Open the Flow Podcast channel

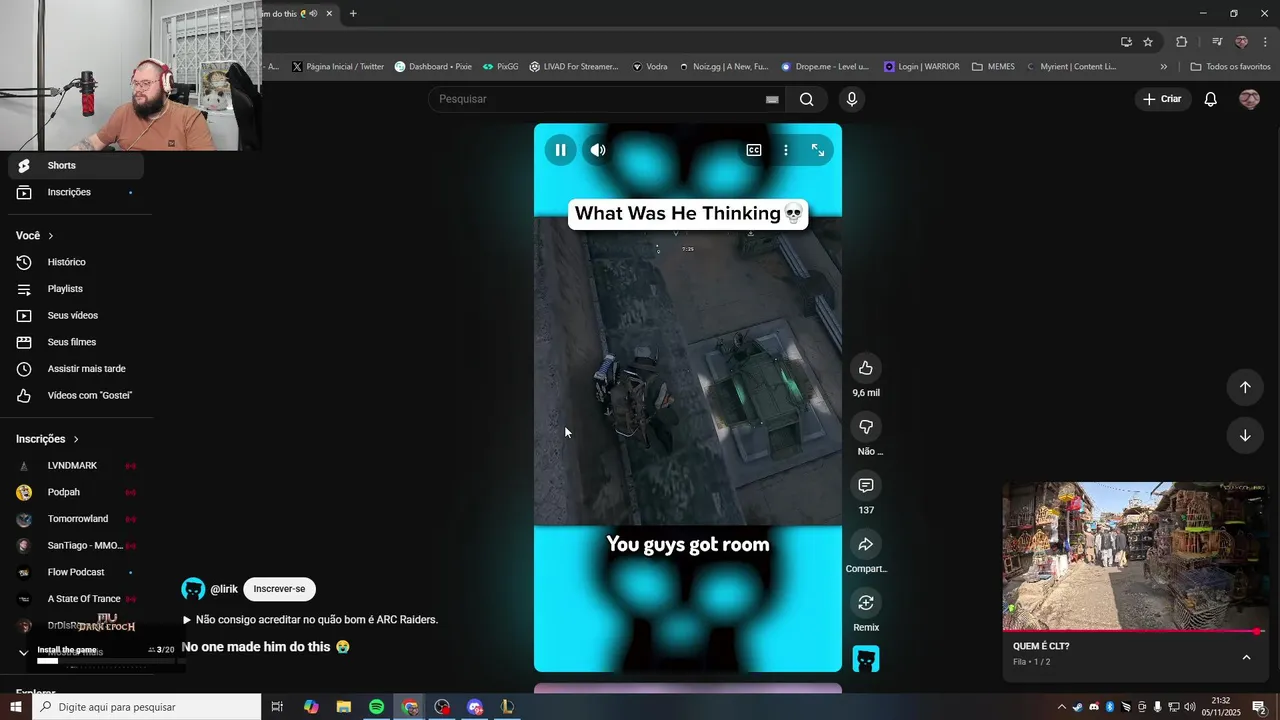click(x=75, y=572)
